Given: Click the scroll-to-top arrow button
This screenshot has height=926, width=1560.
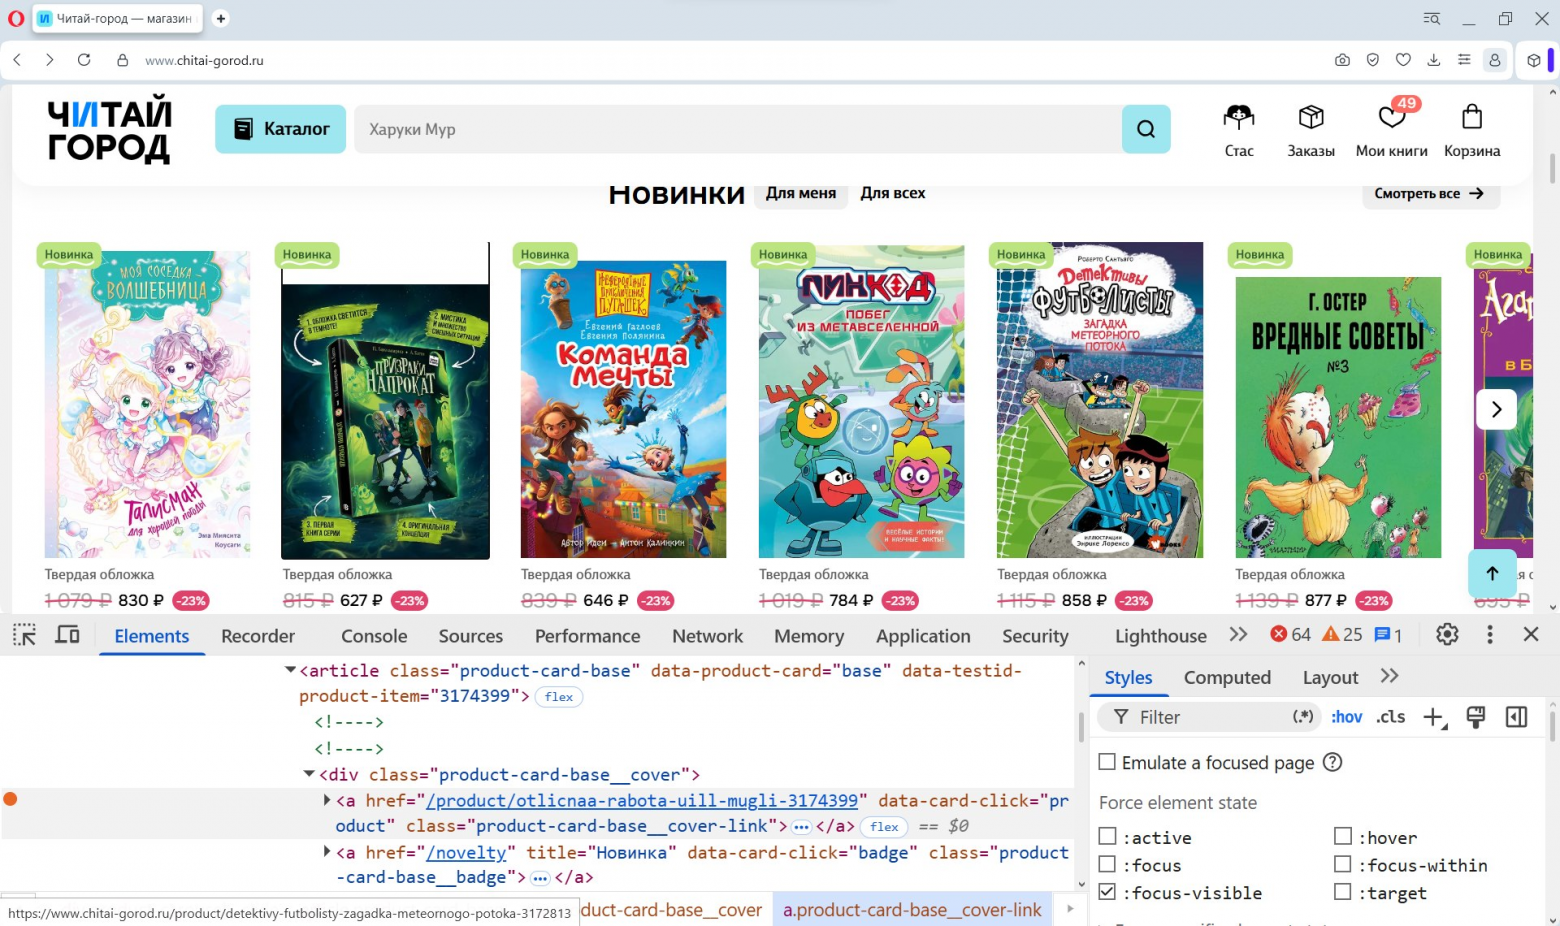Looking at the screenshot, I should (x=1492, y=573).
